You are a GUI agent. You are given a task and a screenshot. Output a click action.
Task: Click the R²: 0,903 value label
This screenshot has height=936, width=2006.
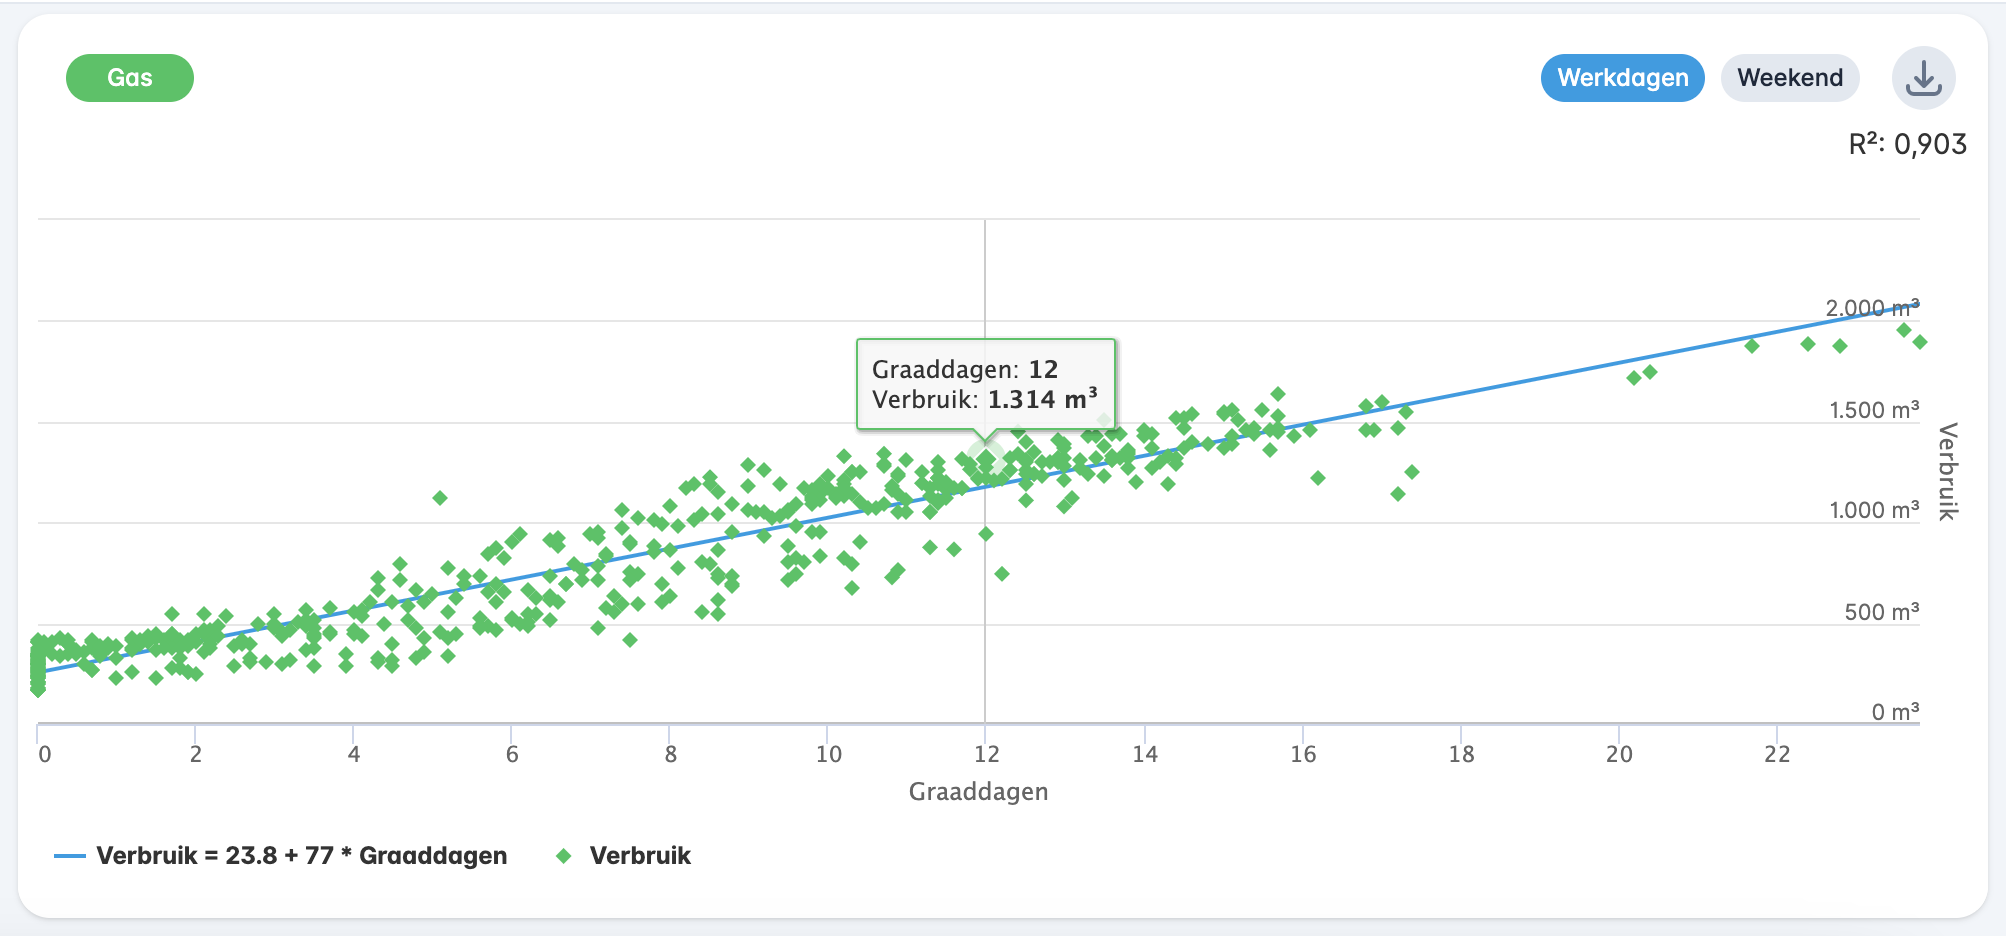pos(1906,144)
